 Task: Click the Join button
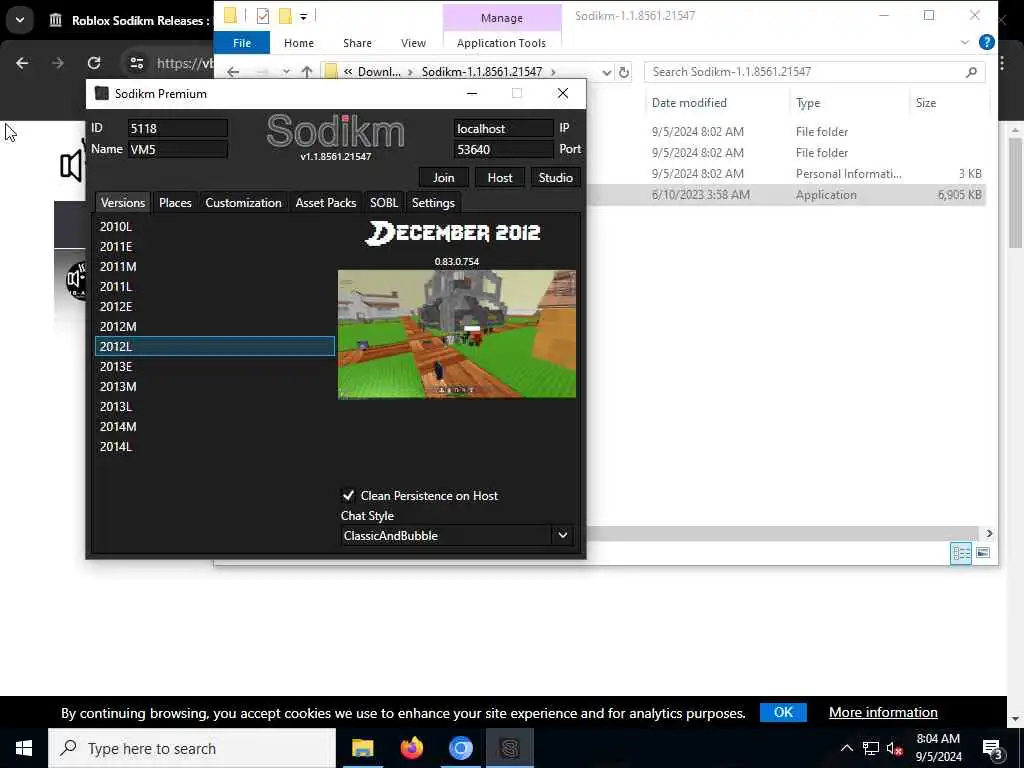point(443,178)
